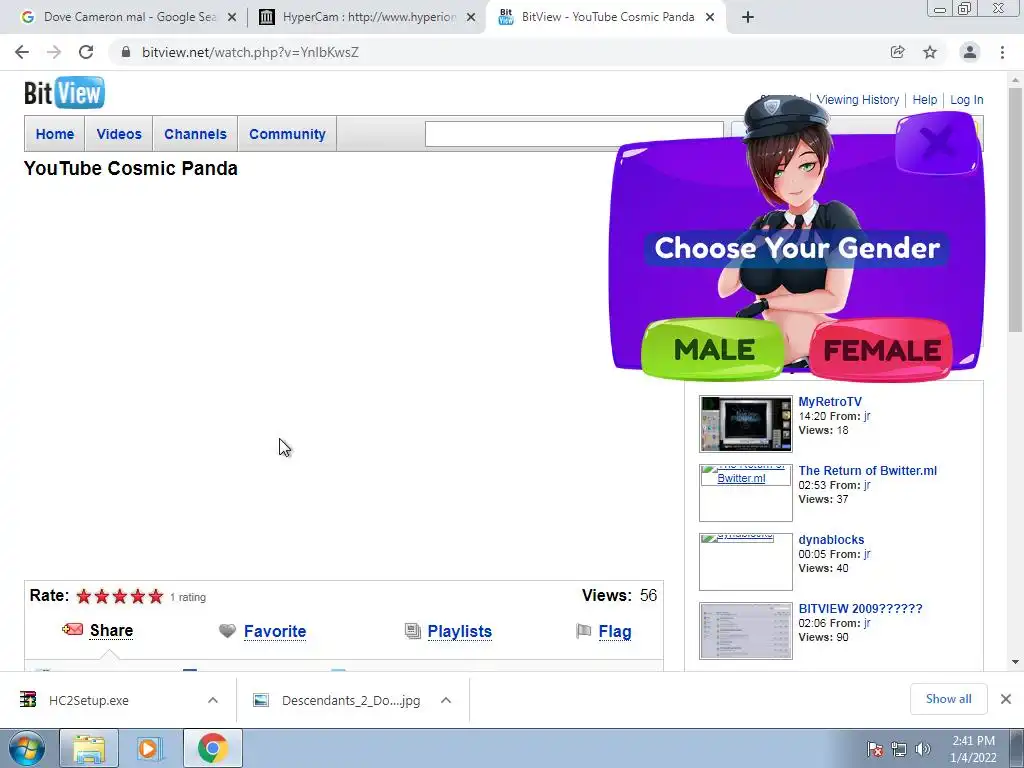Click the scrollbar down arrow
Screen dimensions: 1024x768
[1015, 662]
